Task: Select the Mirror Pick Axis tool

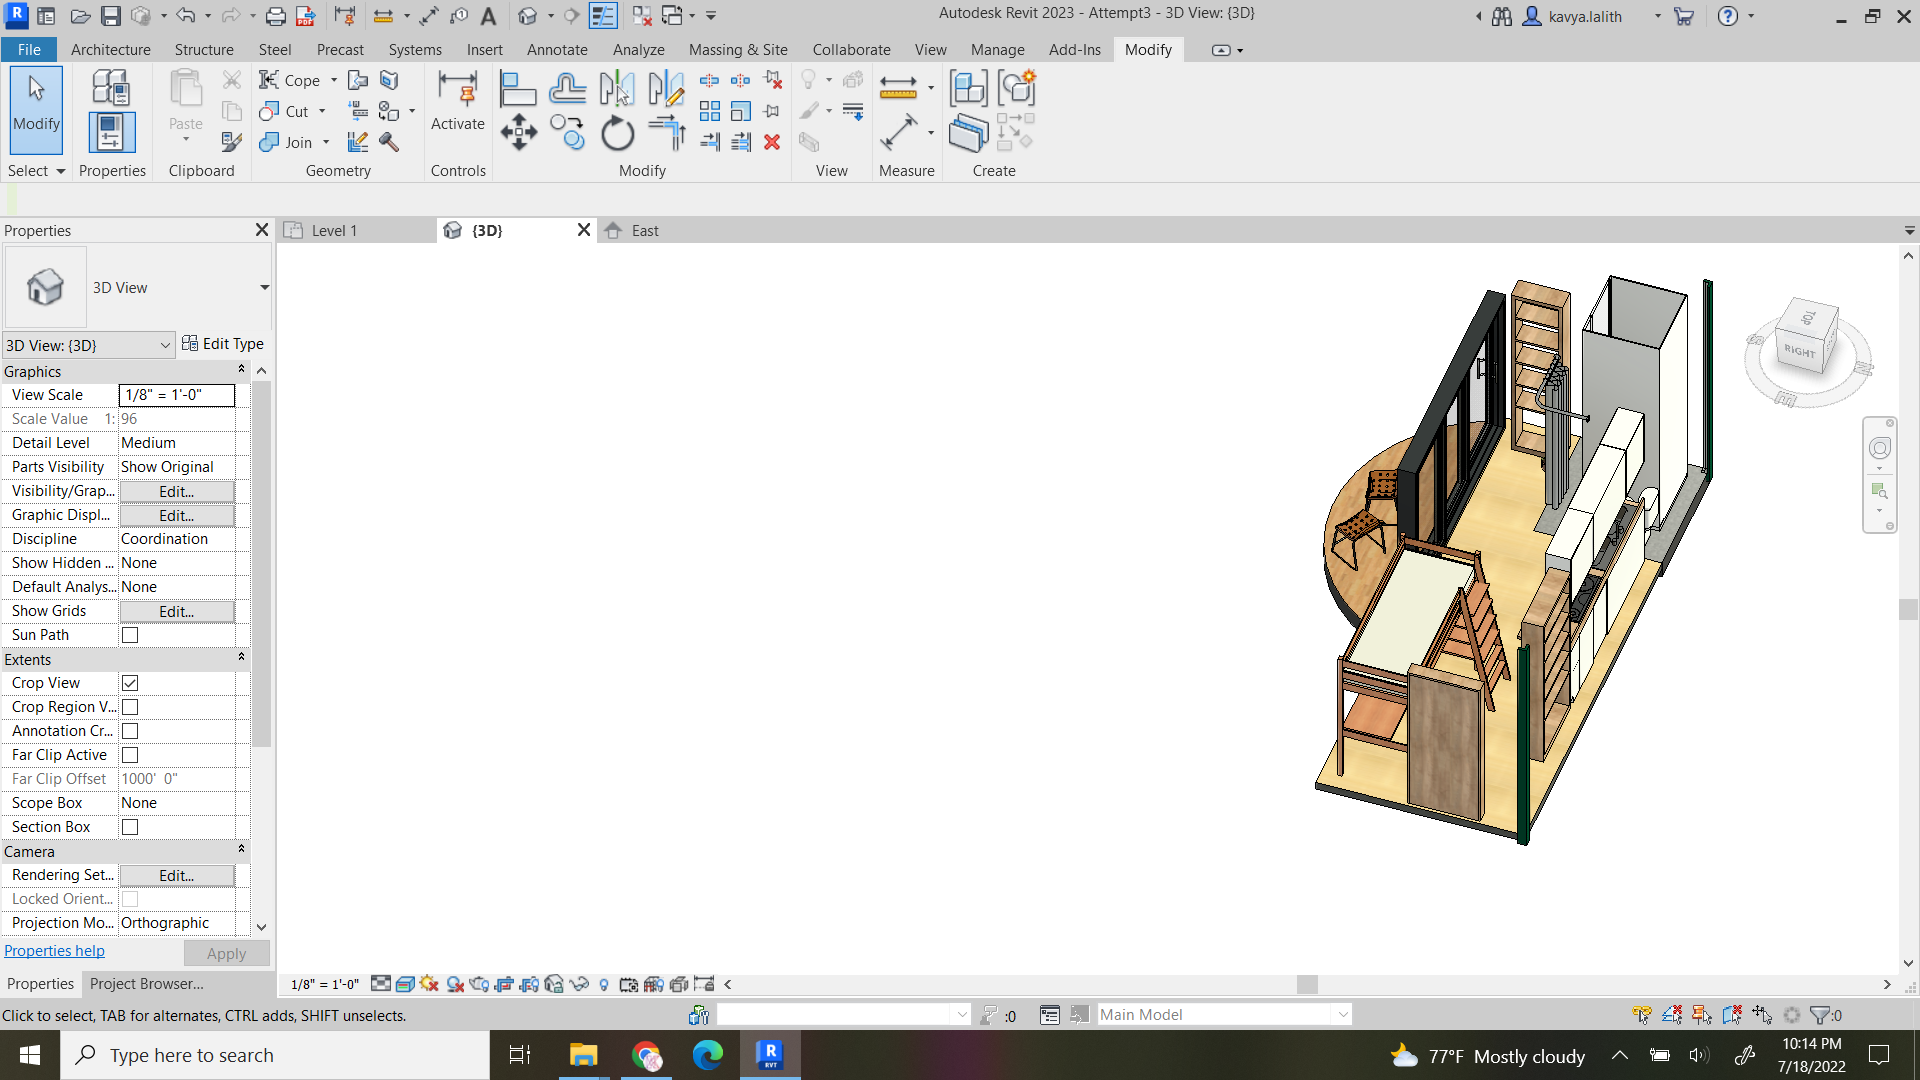Action: click(618, 88)
